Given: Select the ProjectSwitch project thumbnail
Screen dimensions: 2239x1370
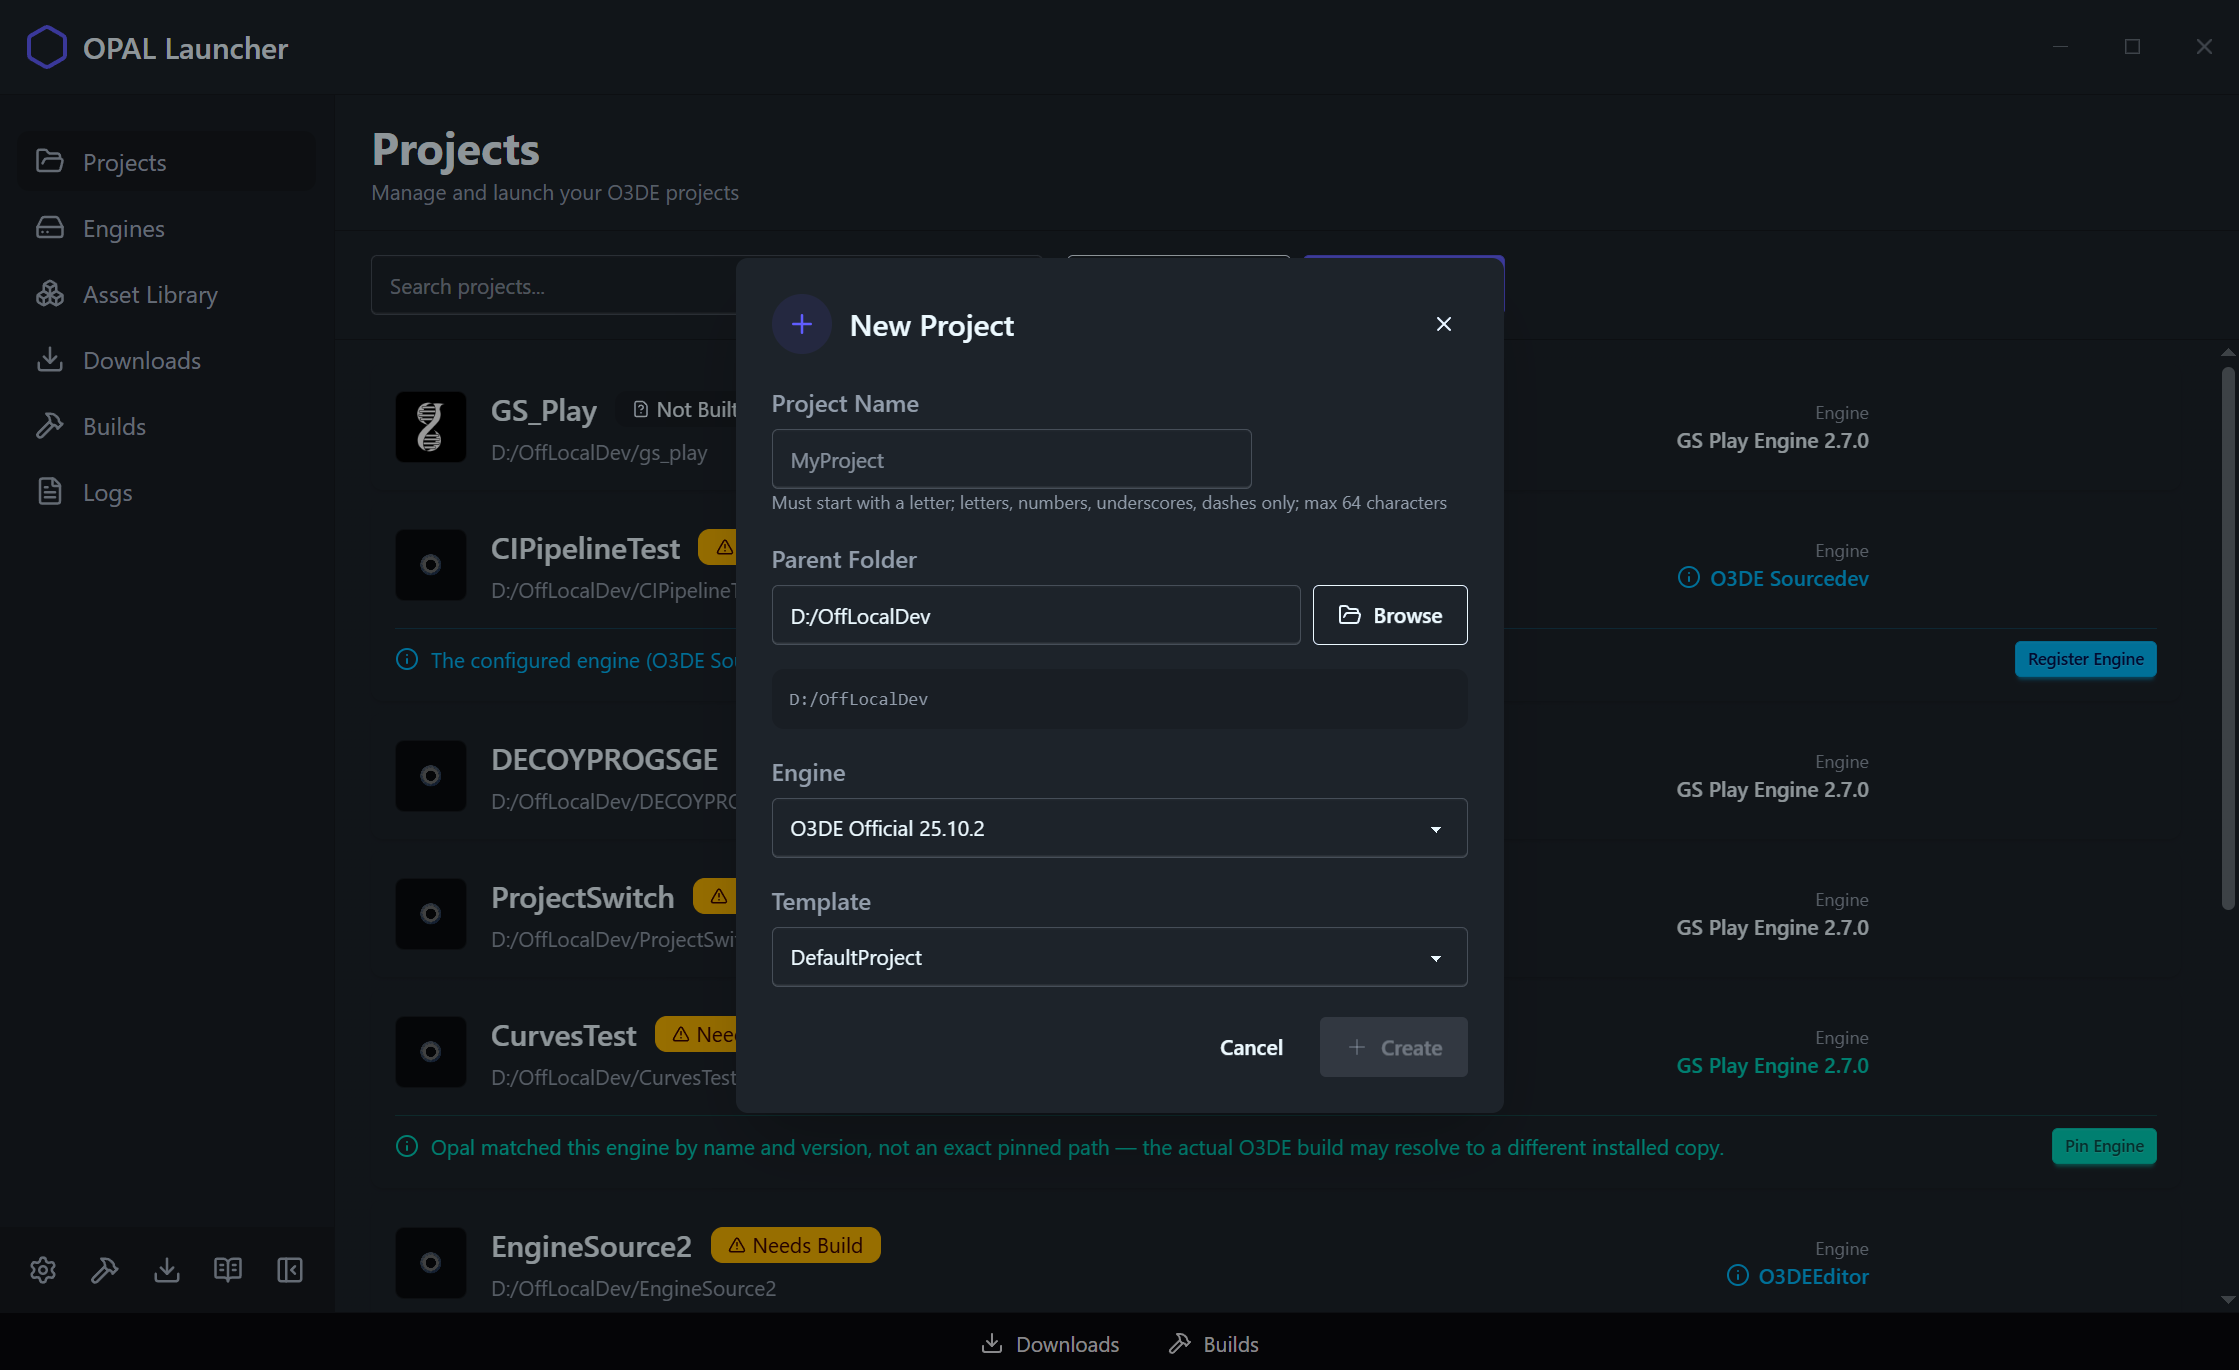Looking at the screenshot, I should [x=430, y=914].
